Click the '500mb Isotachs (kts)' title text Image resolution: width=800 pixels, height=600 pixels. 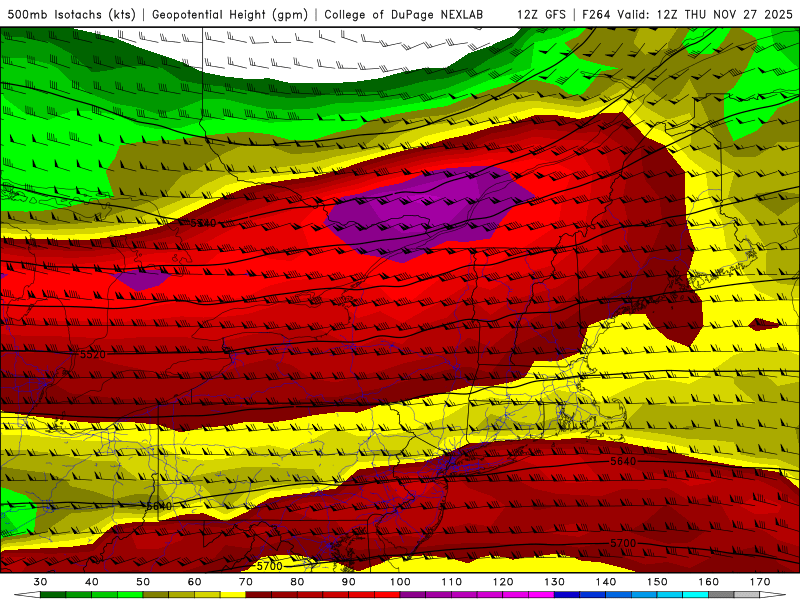pyautogui.click(x=72, y=14)
